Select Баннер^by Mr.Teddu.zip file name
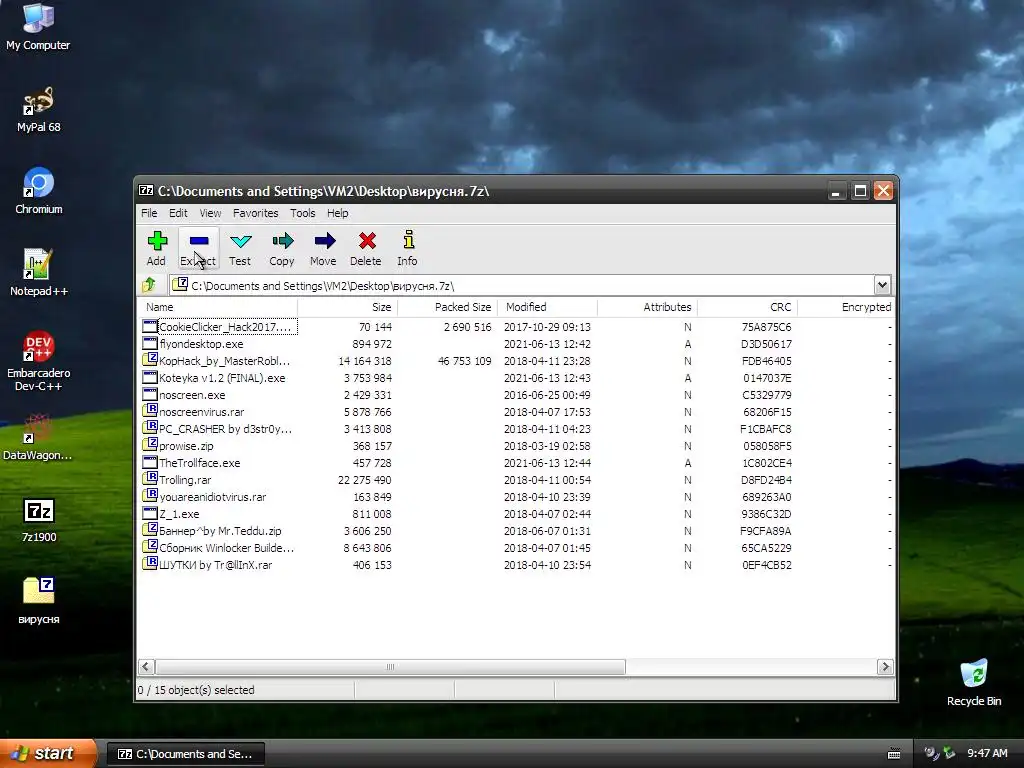The height and width of the screenshot is (768, 1024). (x=220, y=531)
